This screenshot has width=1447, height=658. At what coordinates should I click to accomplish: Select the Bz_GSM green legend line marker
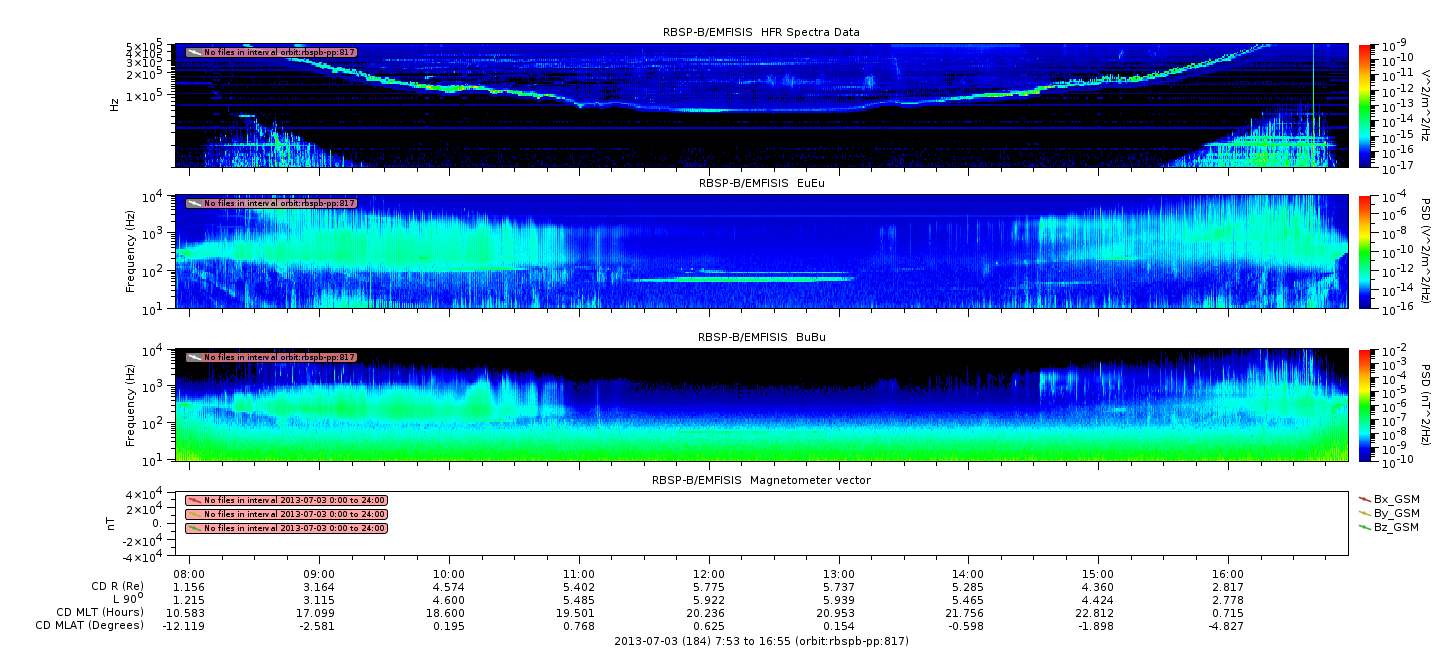[x=1365, y=527]
